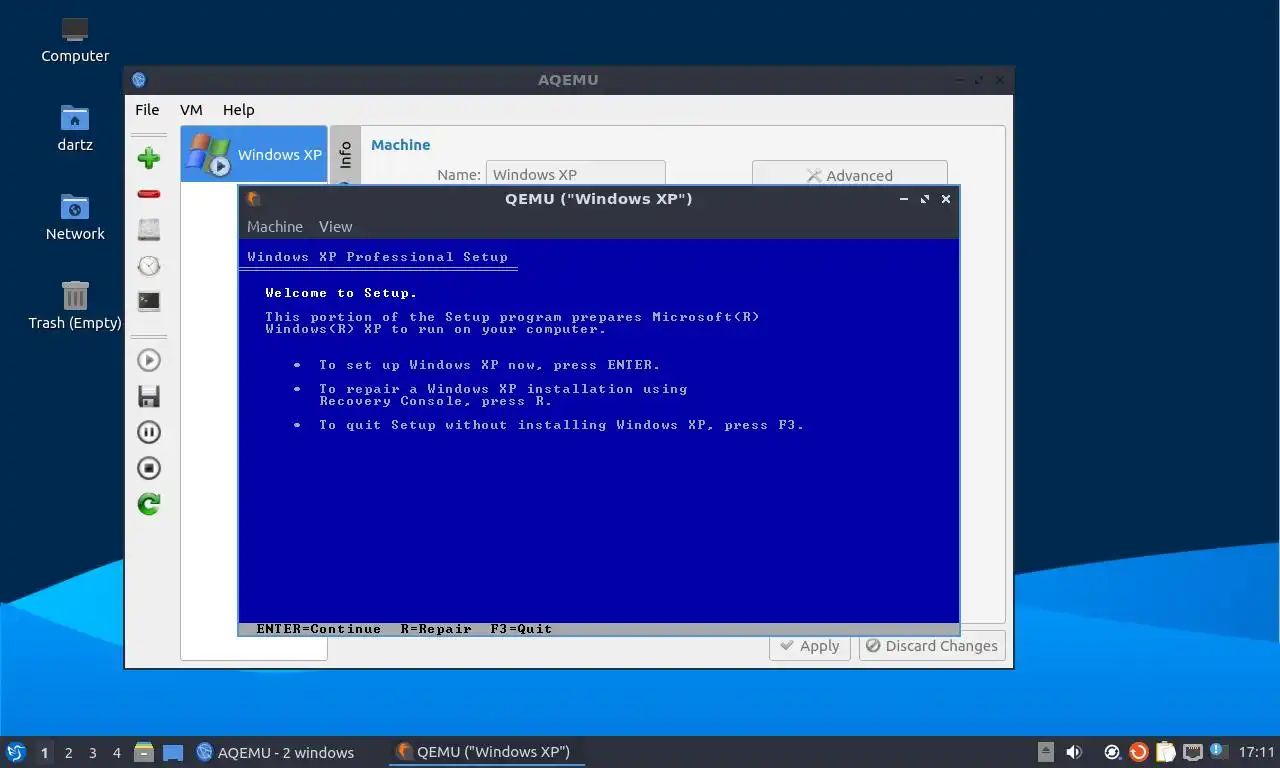The width and height of the screenshot is (1280, 768).
Task: Open the dartz home folder desktop icon
Action: click(75, 128)
